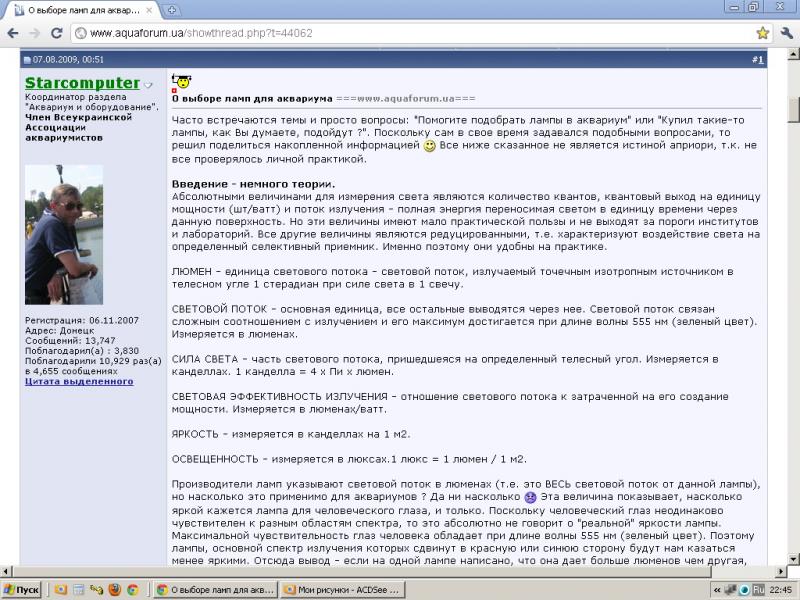Click the vertical scrollbar up arrow
This screenshot has height=600, width=800.
tap(793, 53)
